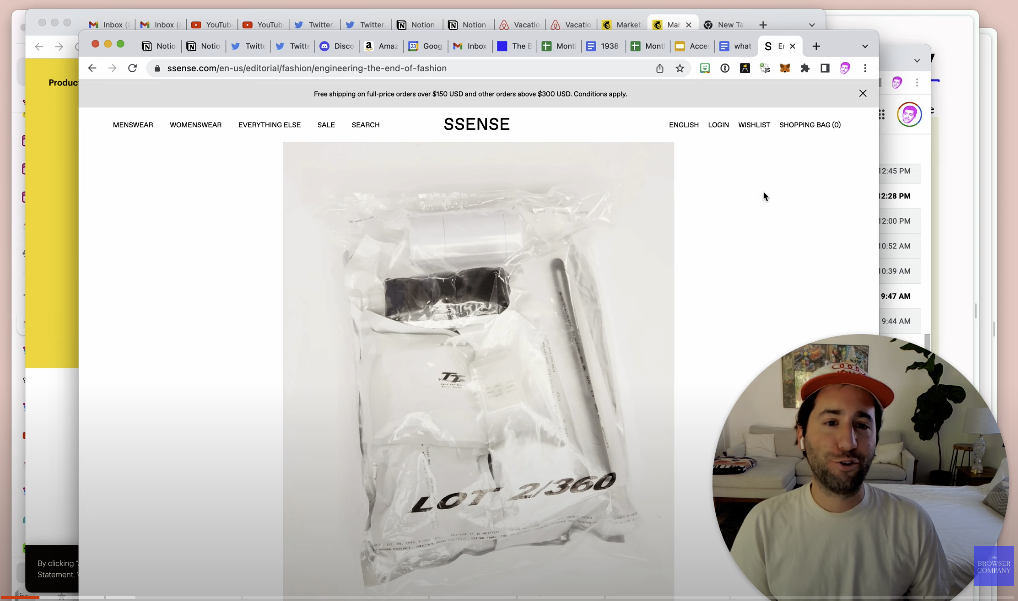Open three-dot menu in the right-side window
Viewport: 1018px width, 601px height.
point(917,82)
